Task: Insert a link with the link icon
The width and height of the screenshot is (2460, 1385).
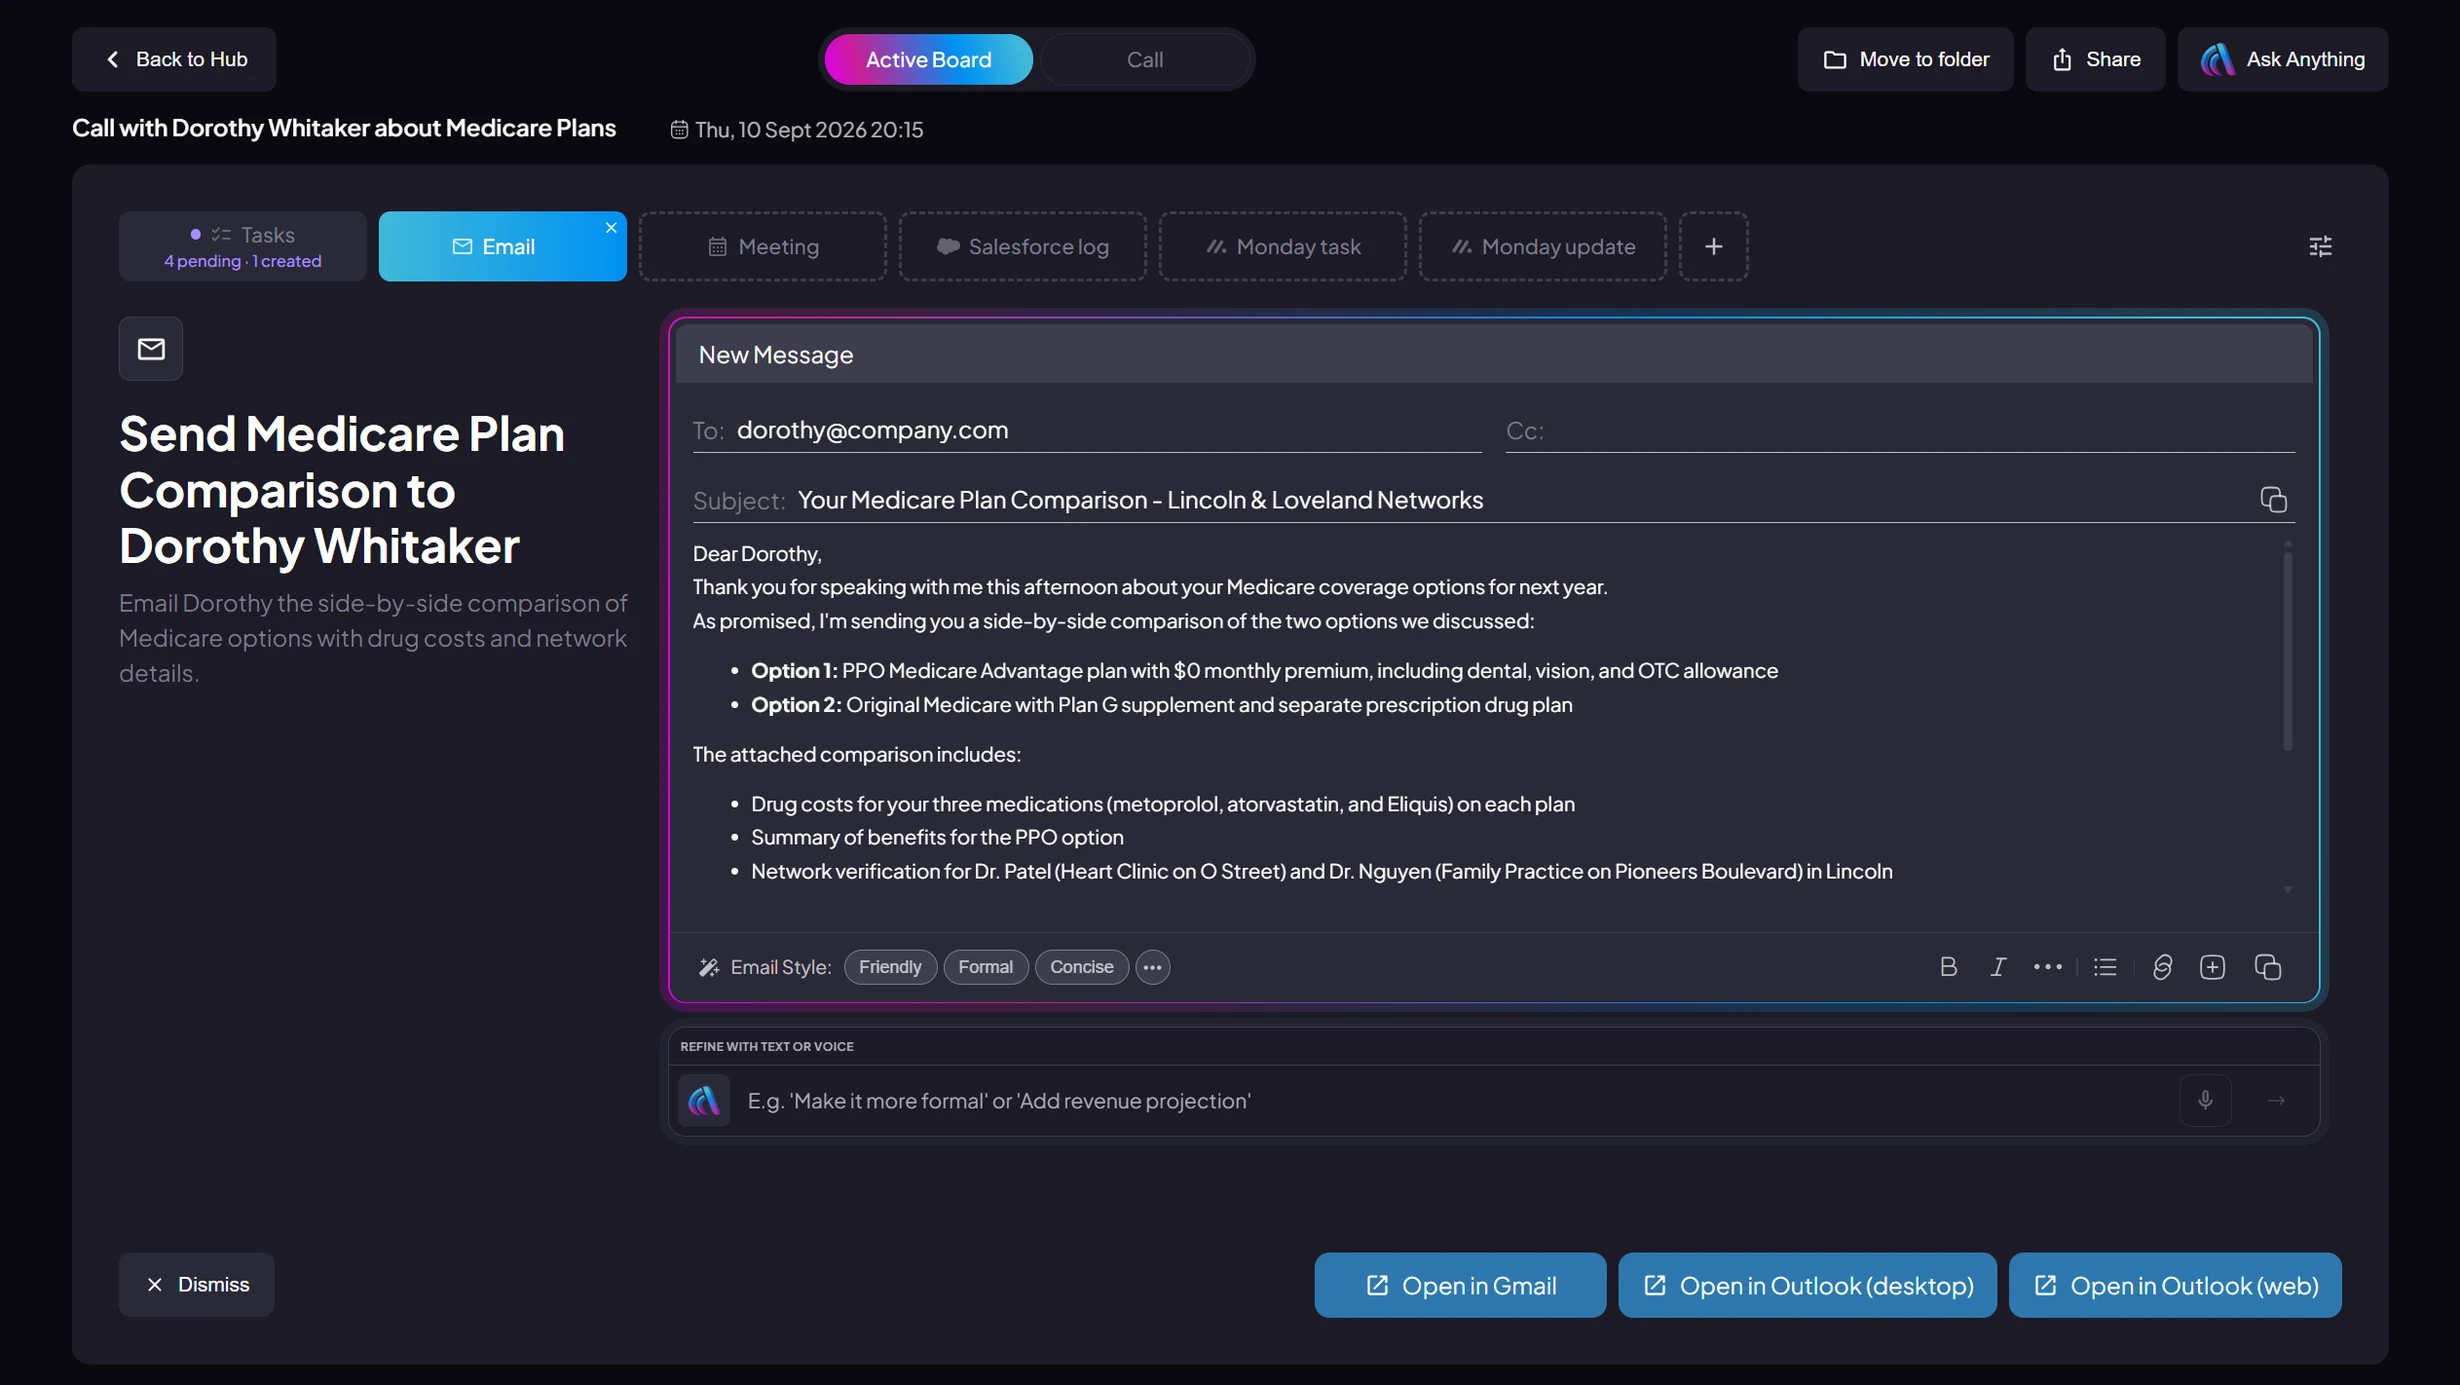Action: point(2162,967)
